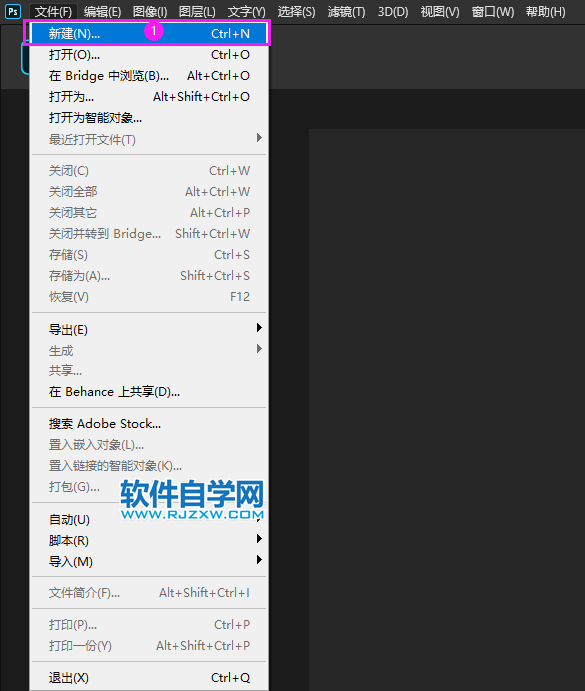This screenshot has height=691, width=585.
Task: Expand the 生成 submenu
Action: 149,350
